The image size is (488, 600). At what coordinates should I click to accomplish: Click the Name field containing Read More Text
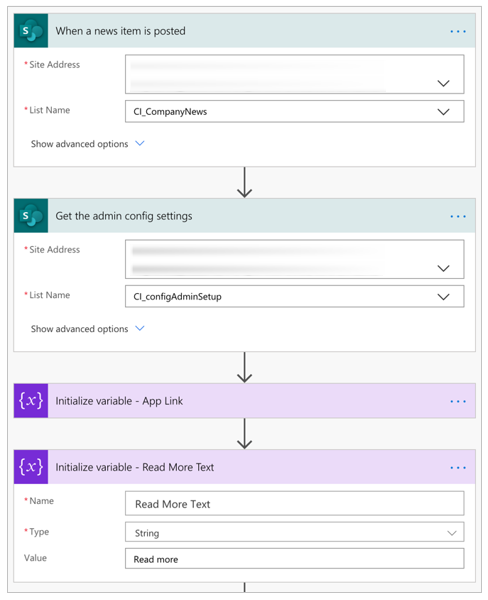(x=294, y=504)
